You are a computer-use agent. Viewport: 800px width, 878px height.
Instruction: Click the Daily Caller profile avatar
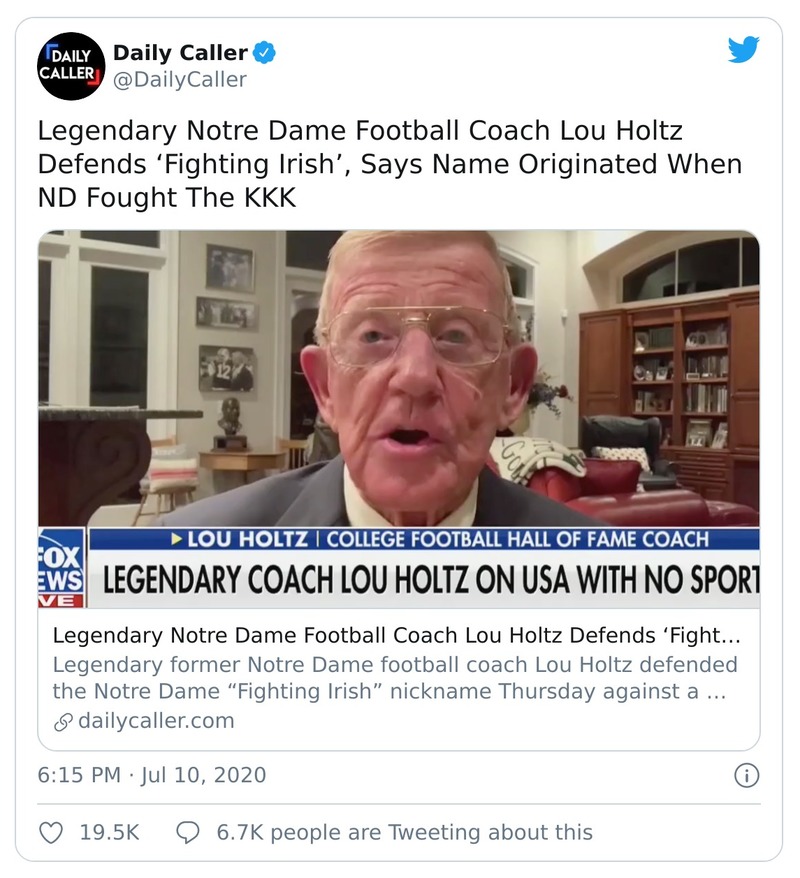coord(71,66)
